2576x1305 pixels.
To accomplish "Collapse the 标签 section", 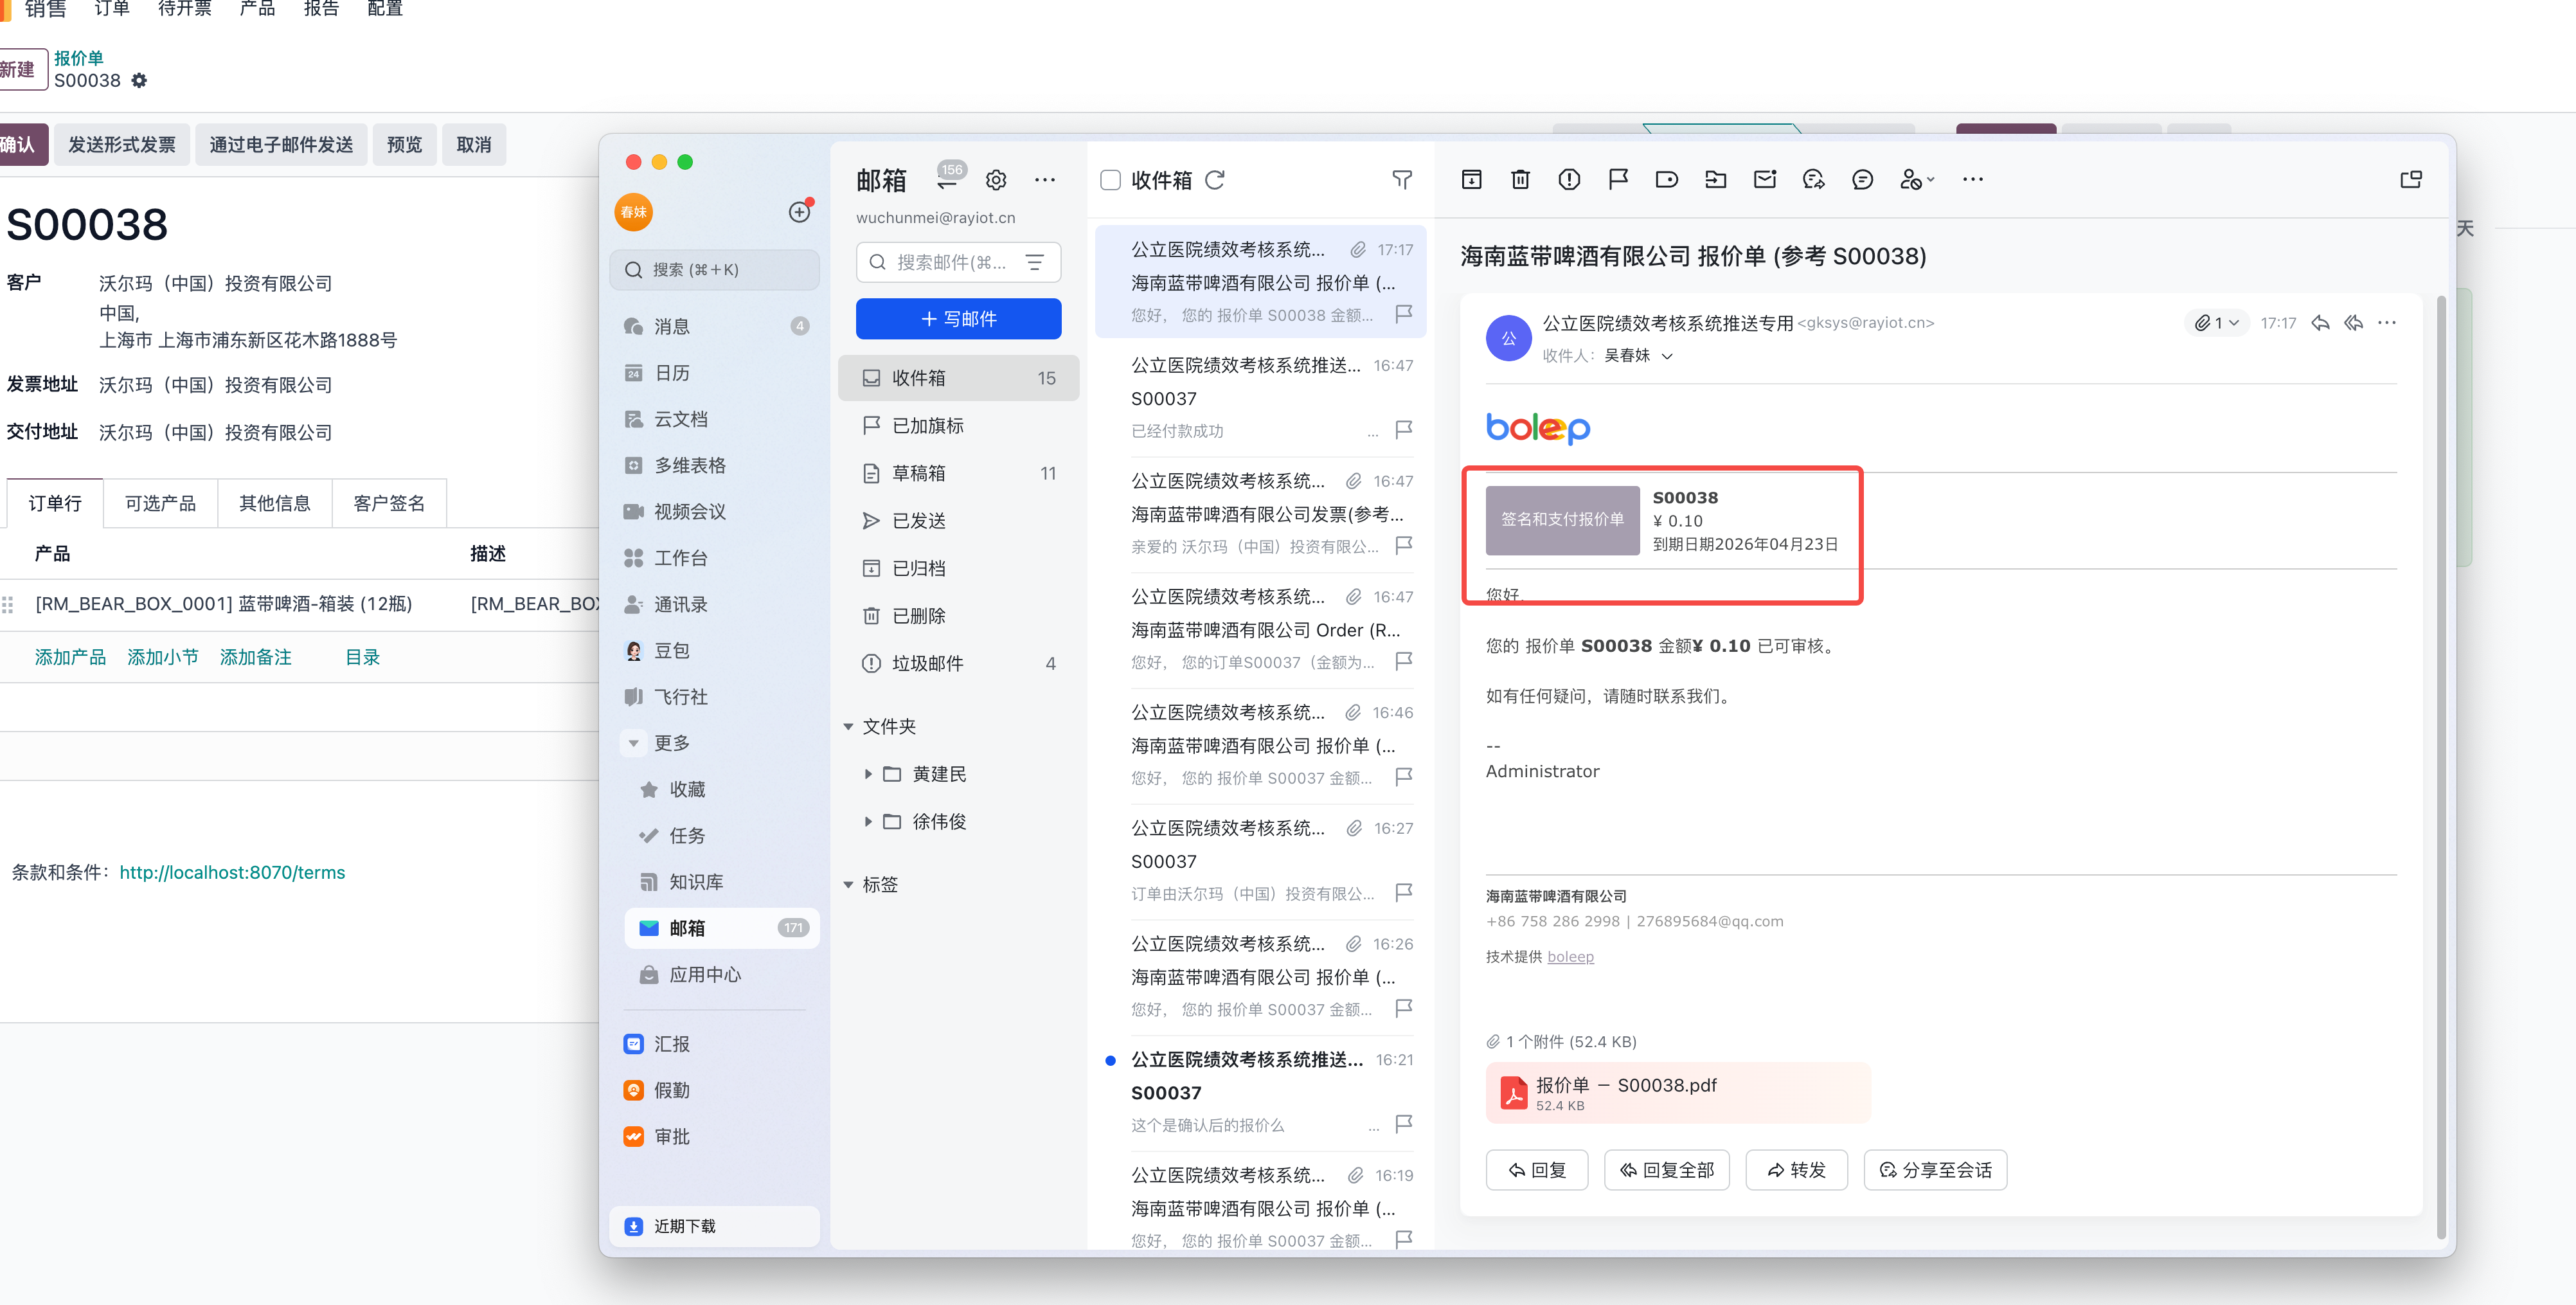I will (848, 885).
